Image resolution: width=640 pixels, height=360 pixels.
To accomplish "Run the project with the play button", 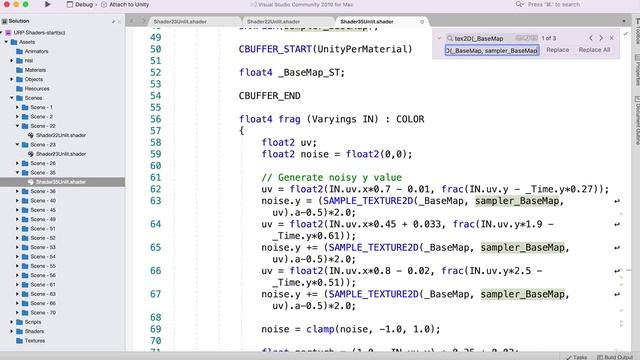I will coord(47,4).
